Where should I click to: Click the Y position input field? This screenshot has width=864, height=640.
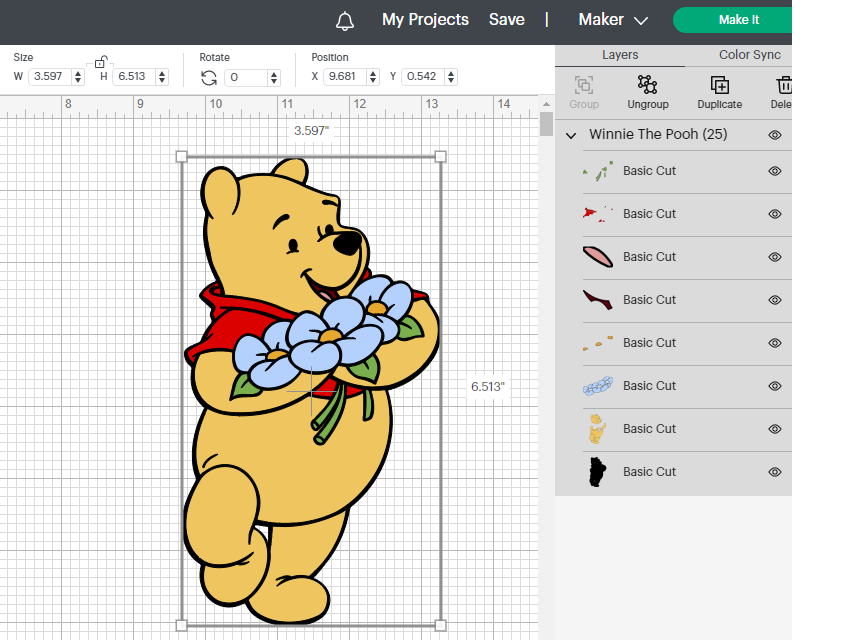[424, 77]
